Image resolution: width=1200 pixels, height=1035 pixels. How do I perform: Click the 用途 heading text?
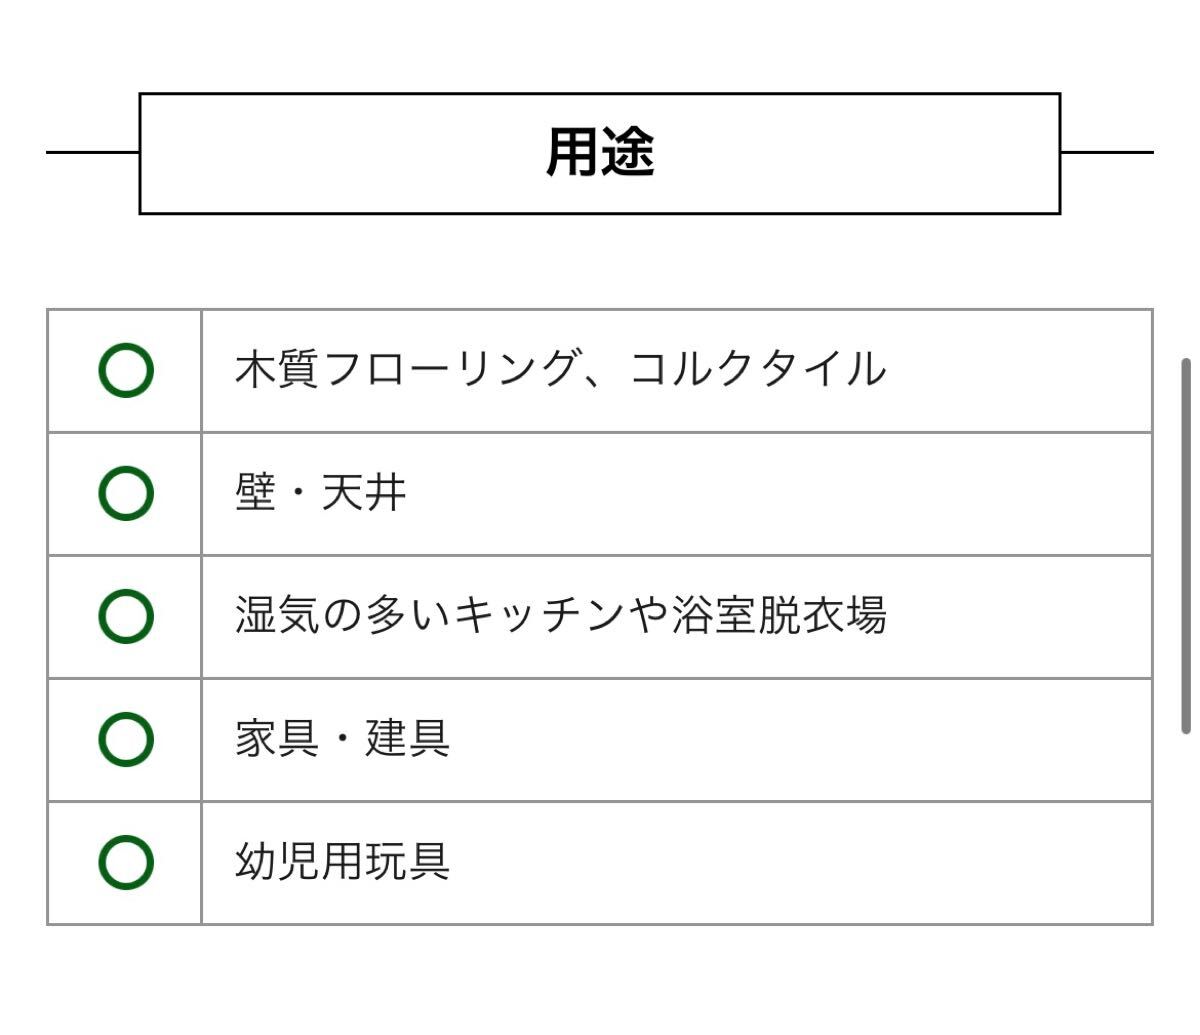(600, 153)
